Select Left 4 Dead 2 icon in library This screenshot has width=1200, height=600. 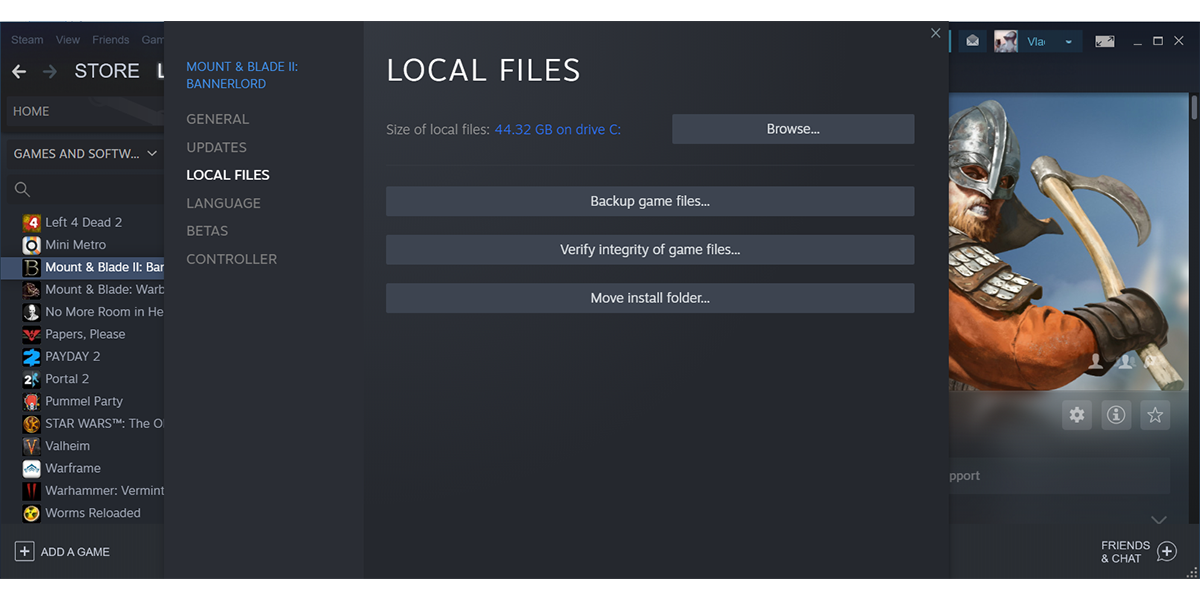[x=31, y=222]
